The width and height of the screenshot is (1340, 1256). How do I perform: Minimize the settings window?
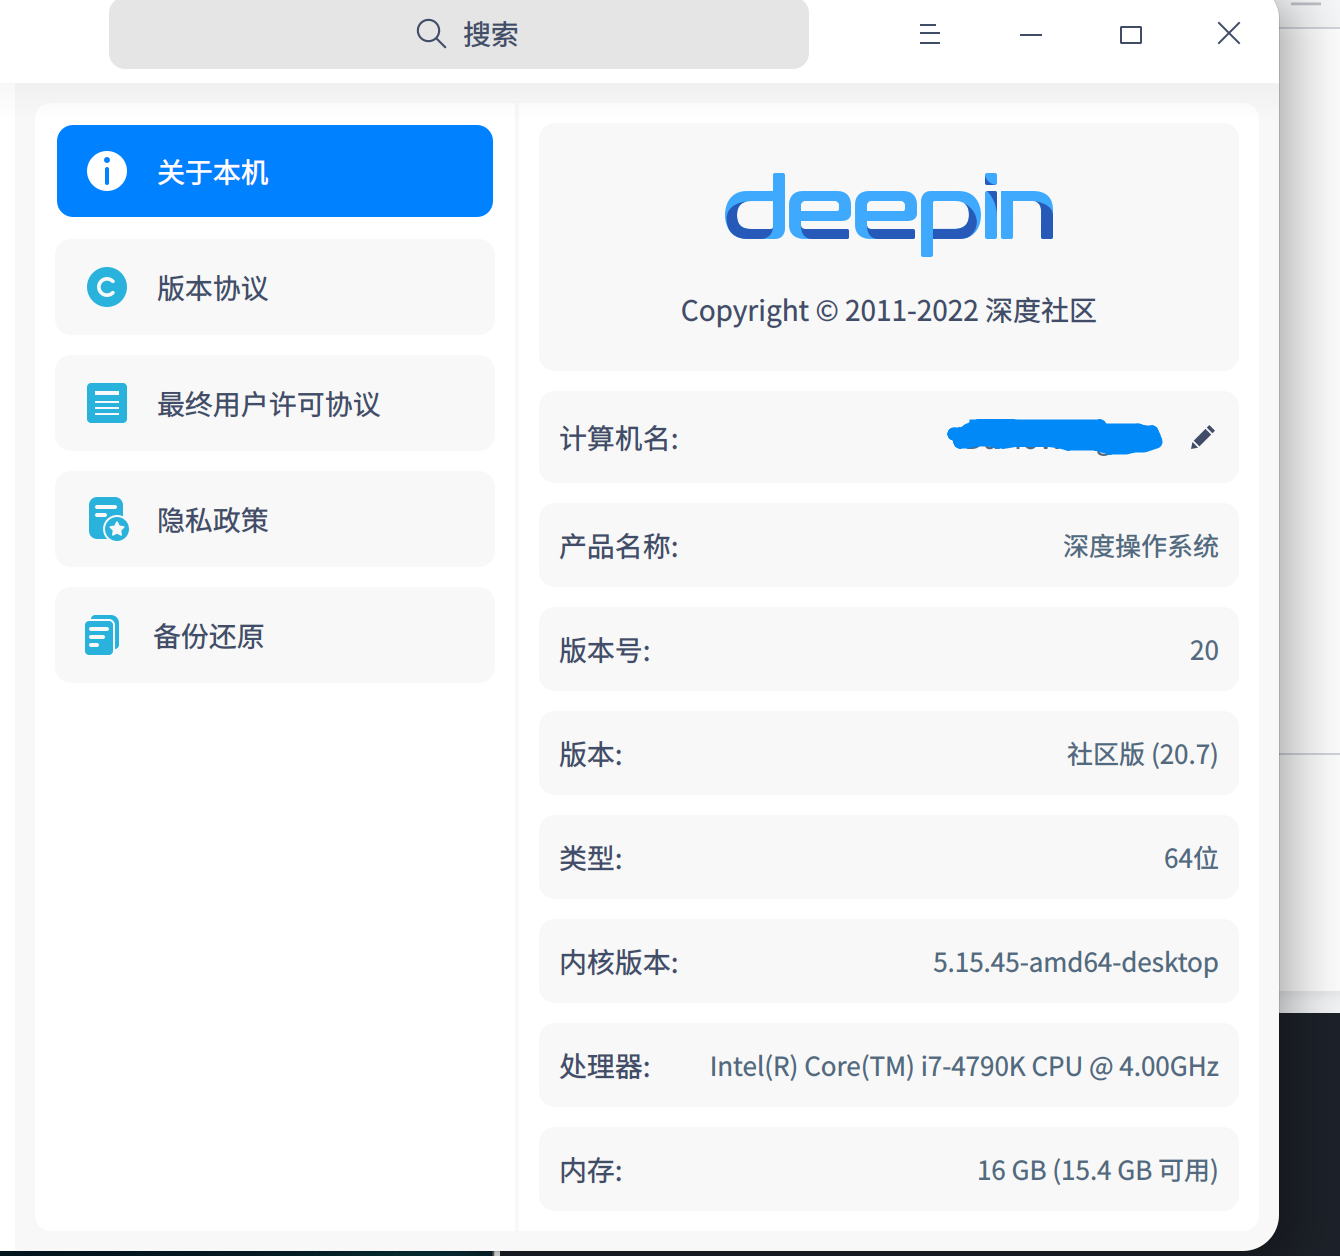pyautogui.click(x=1031, y=34)
